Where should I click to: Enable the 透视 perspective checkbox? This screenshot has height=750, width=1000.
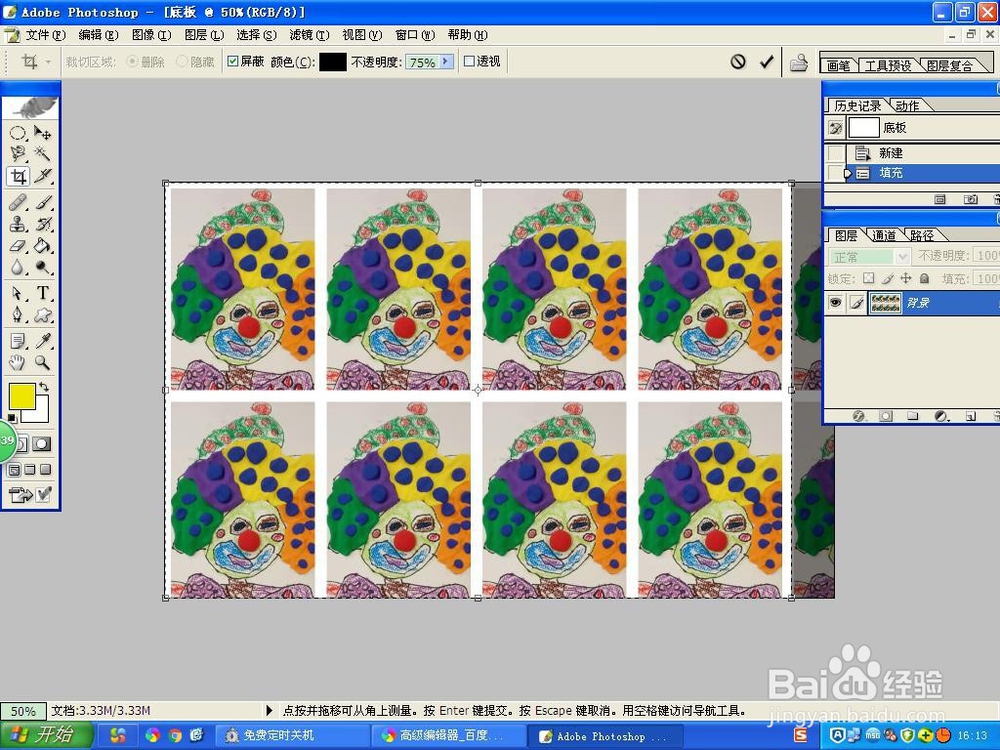(469, 61)
